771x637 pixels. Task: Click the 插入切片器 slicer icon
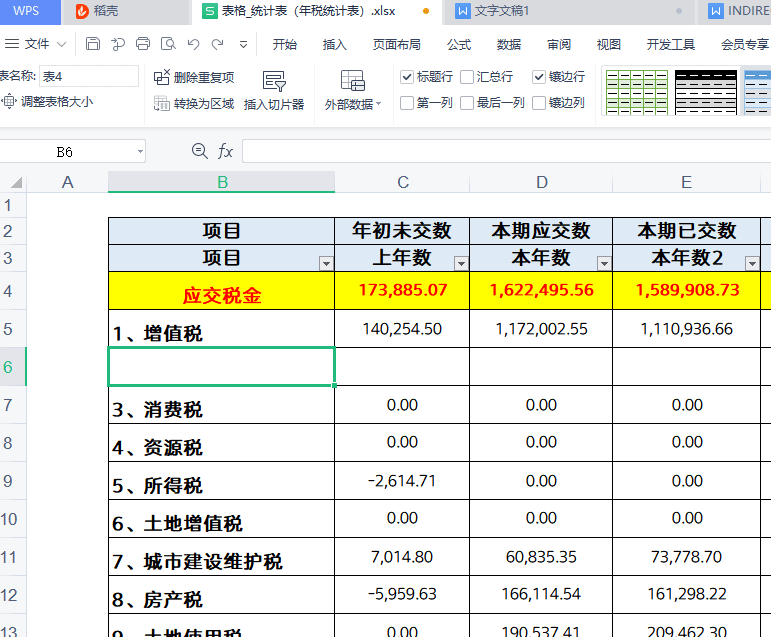point(274,90)
